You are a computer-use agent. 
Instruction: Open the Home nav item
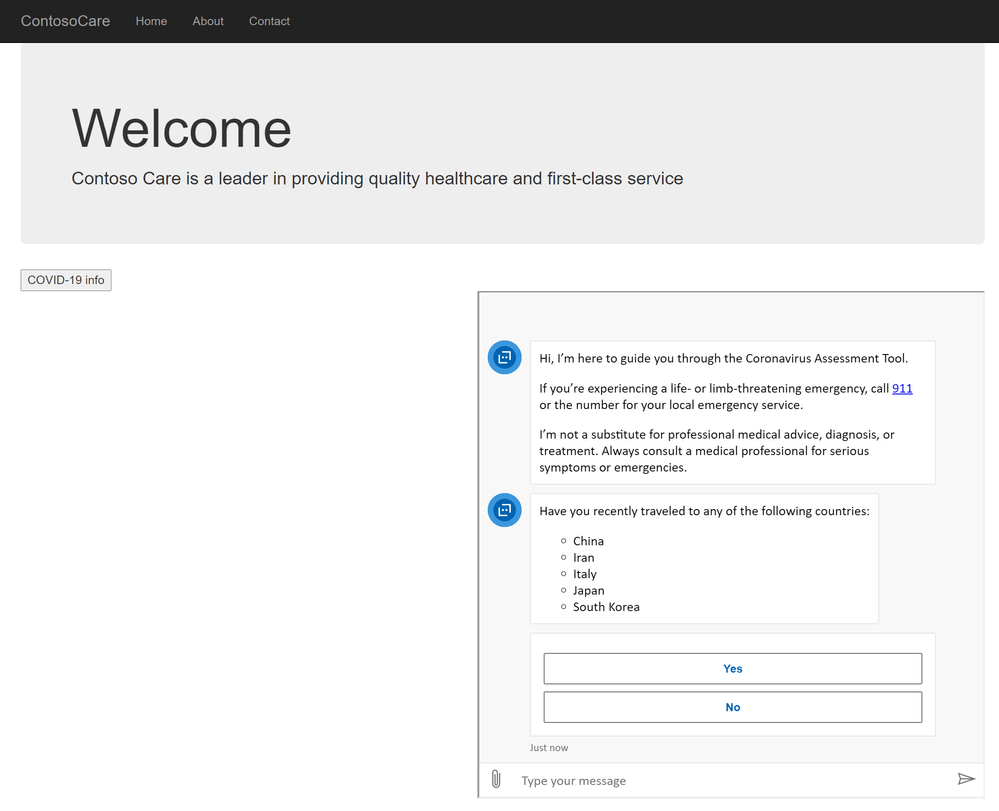(151, 21)
